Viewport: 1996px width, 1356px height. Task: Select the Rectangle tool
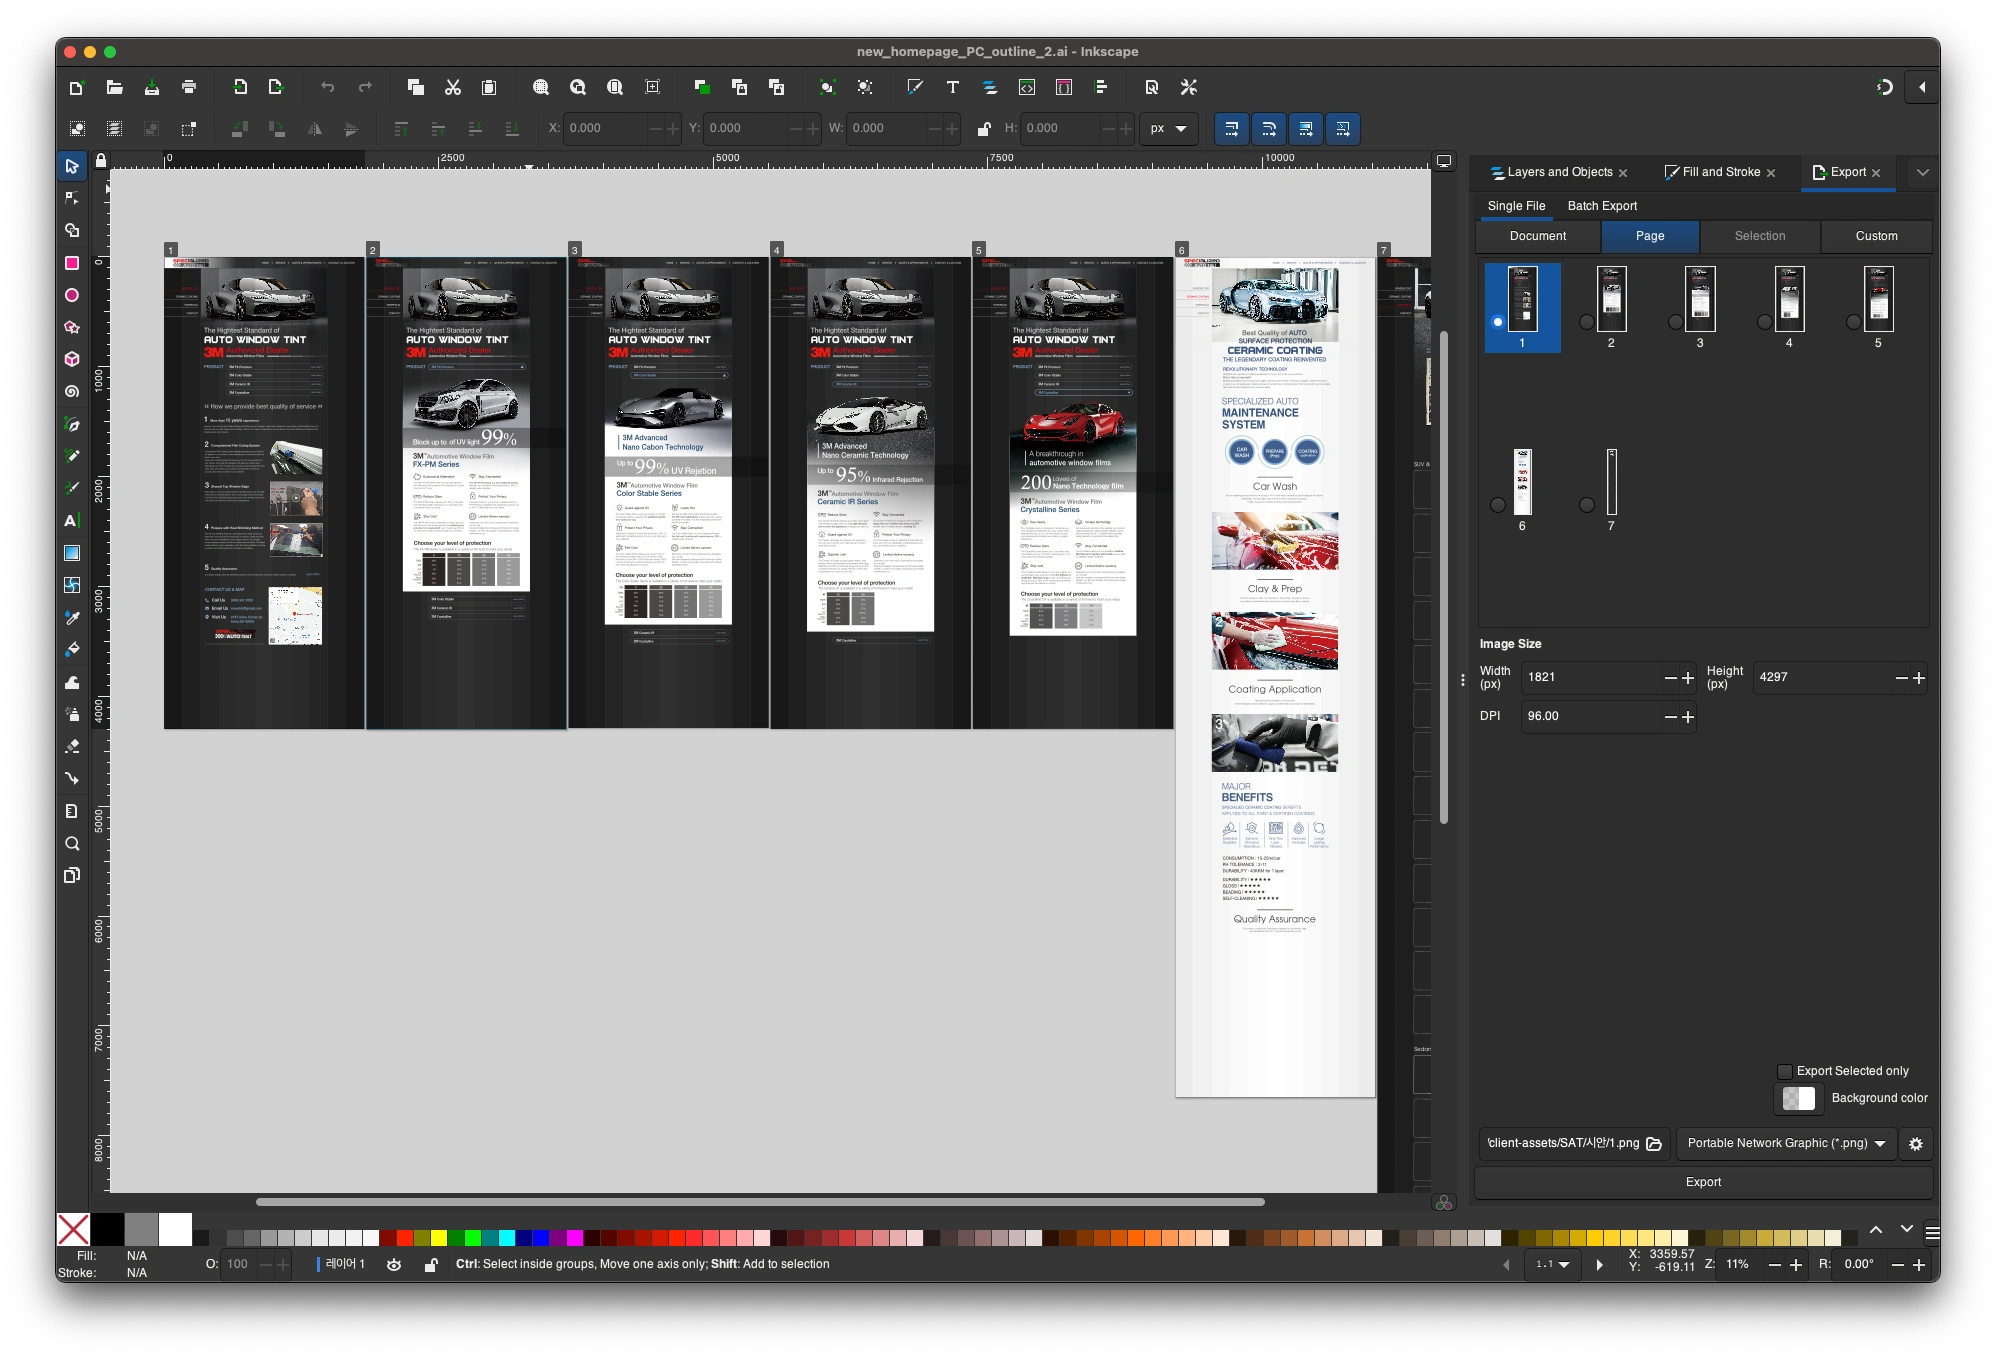pyautogui.click(x=72, y=263)
